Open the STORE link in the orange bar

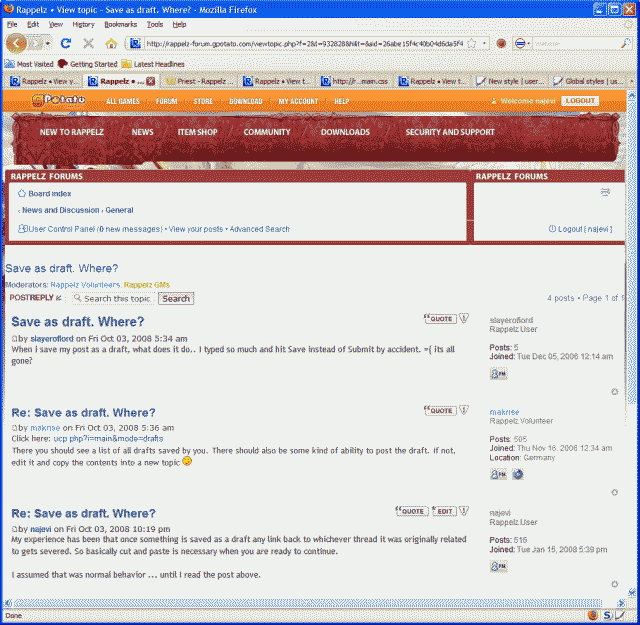(x=203, y=101)
